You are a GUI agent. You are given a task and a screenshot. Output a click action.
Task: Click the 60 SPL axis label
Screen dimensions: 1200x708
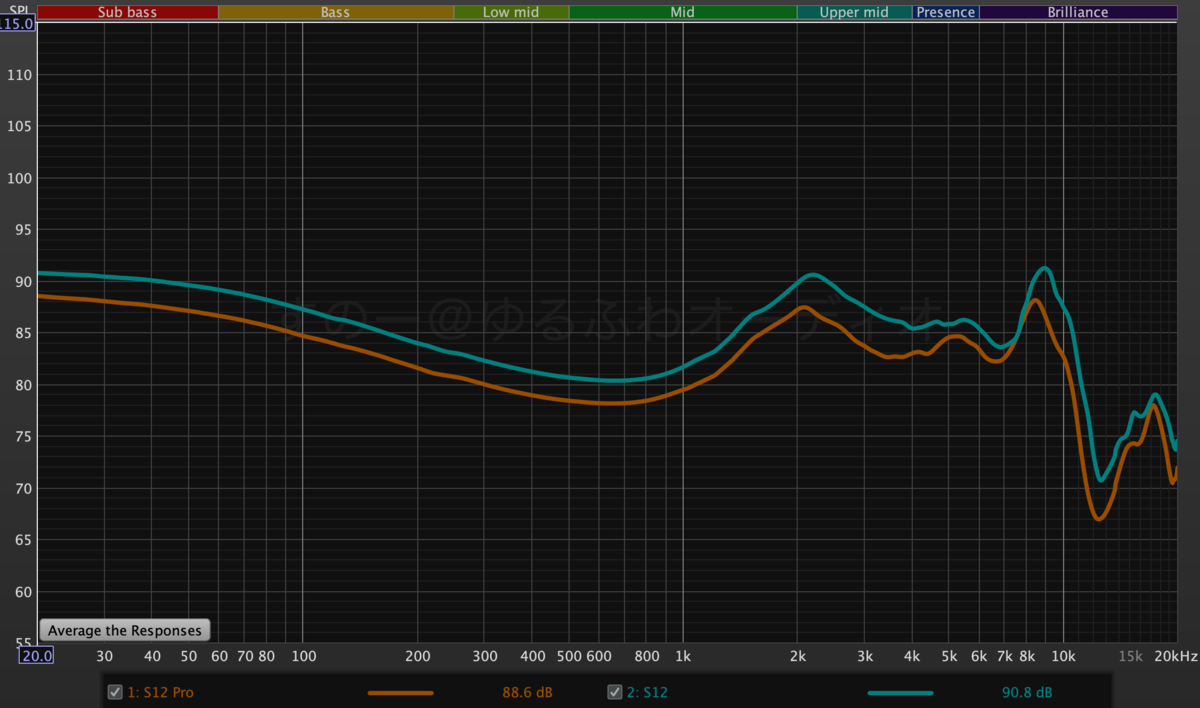pyautogui.click(x=24, y=591)
